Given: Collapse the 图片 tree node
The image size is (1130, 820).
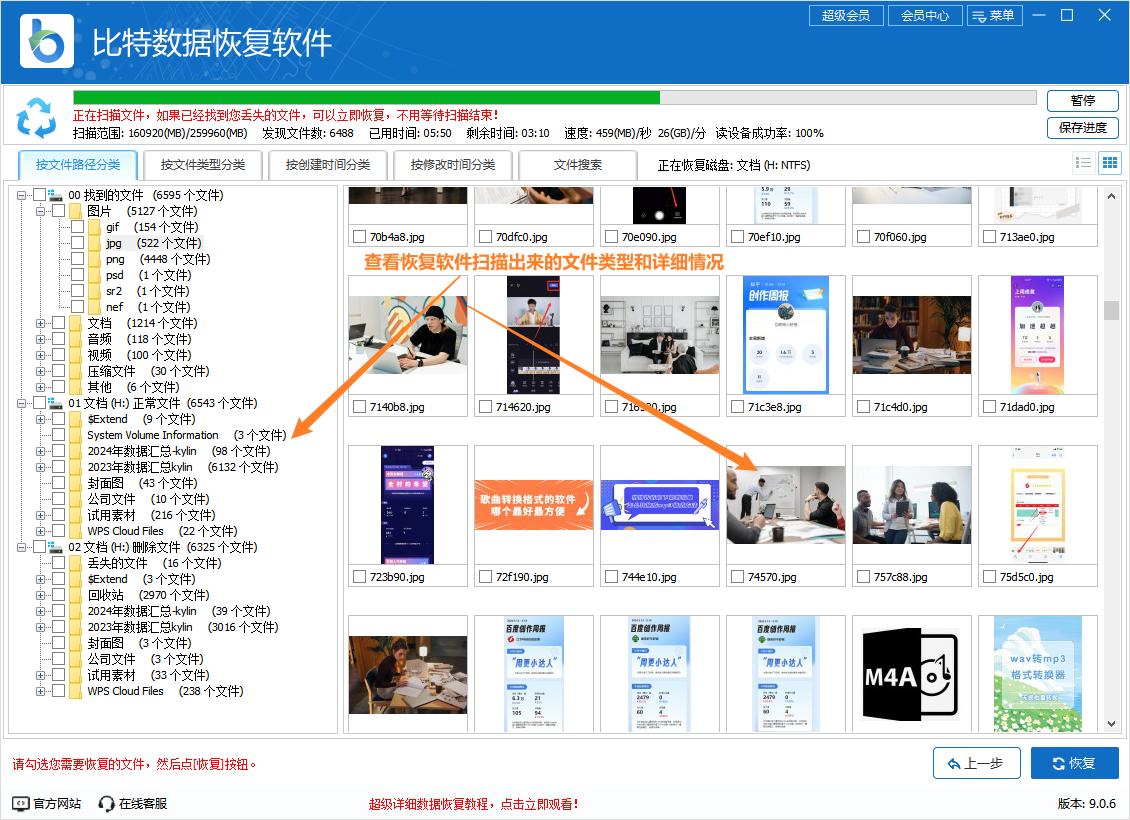Looking at the screenshot, I should 41,211.
